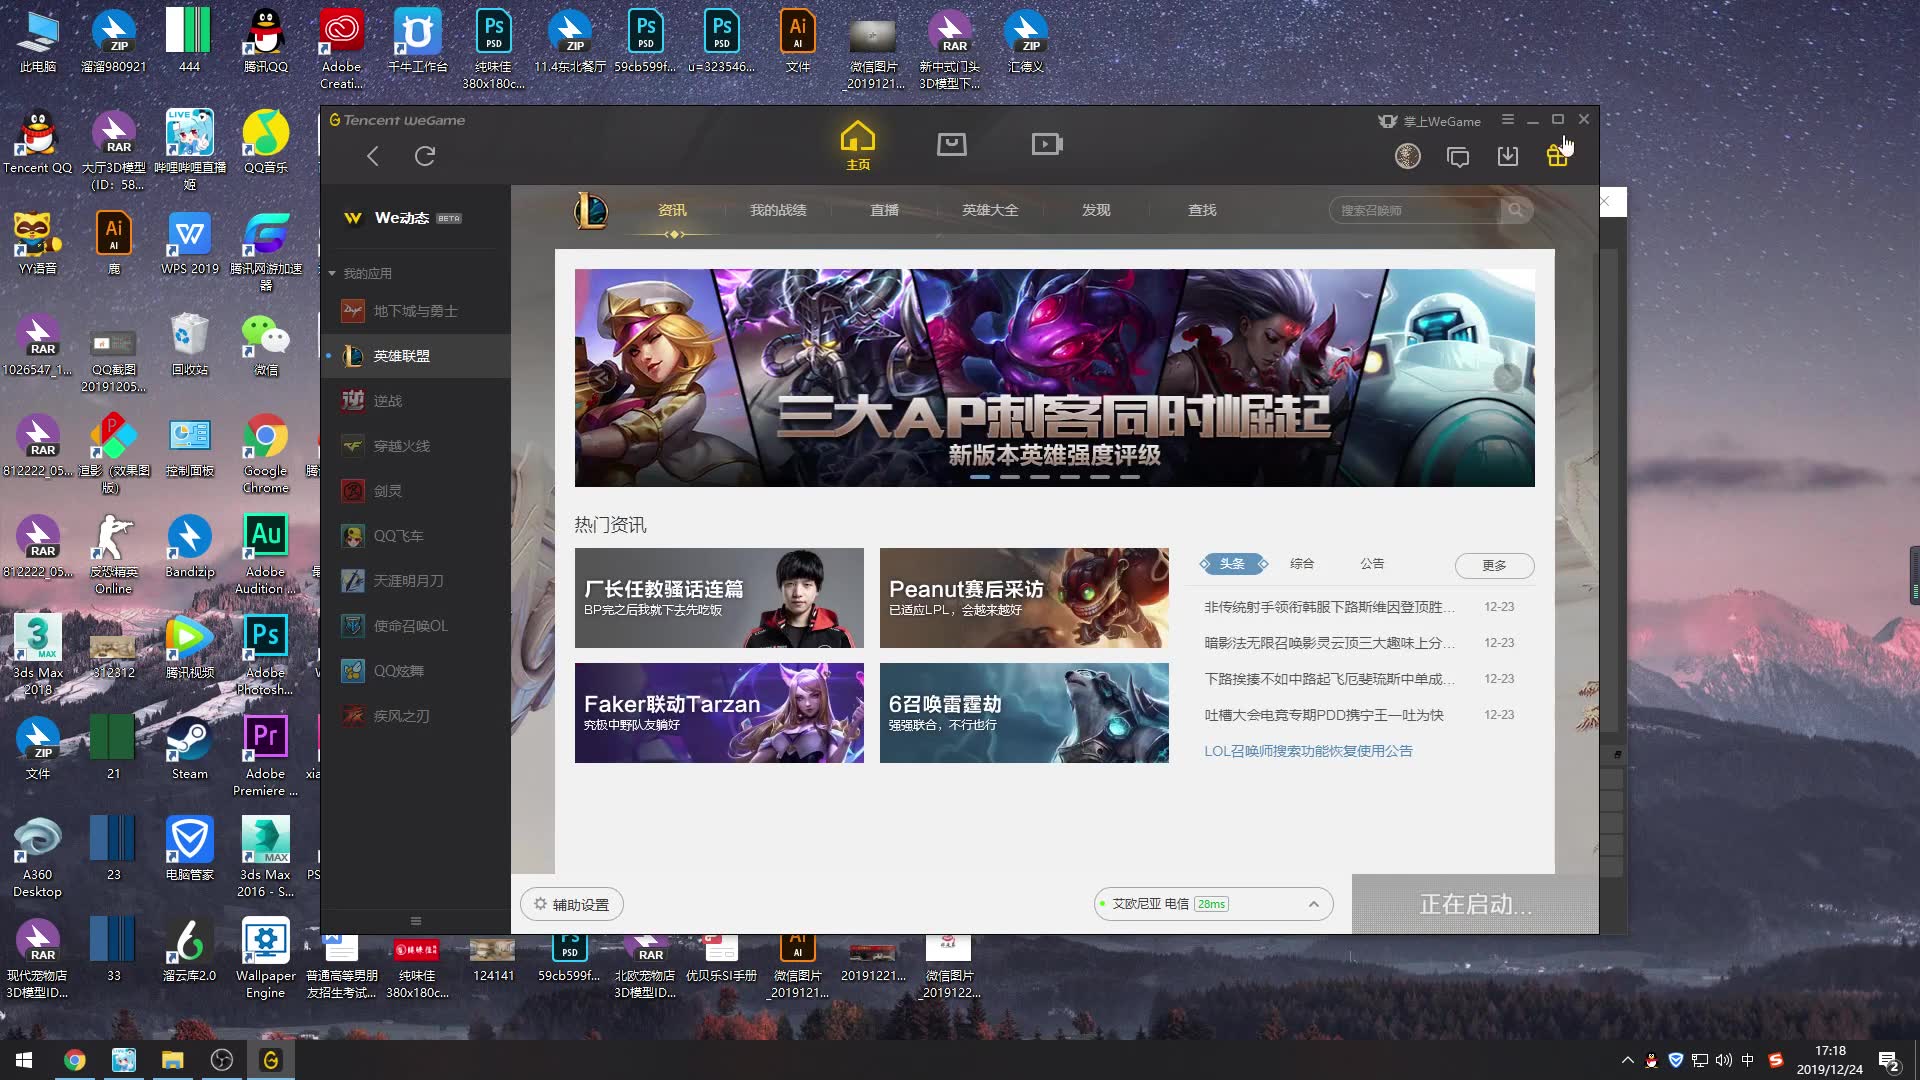The height and width of the screenshot is (1080, 1920).
Task: Open news 吐槽大会电竞专期PDD
Action: (x=1324, y=715)
